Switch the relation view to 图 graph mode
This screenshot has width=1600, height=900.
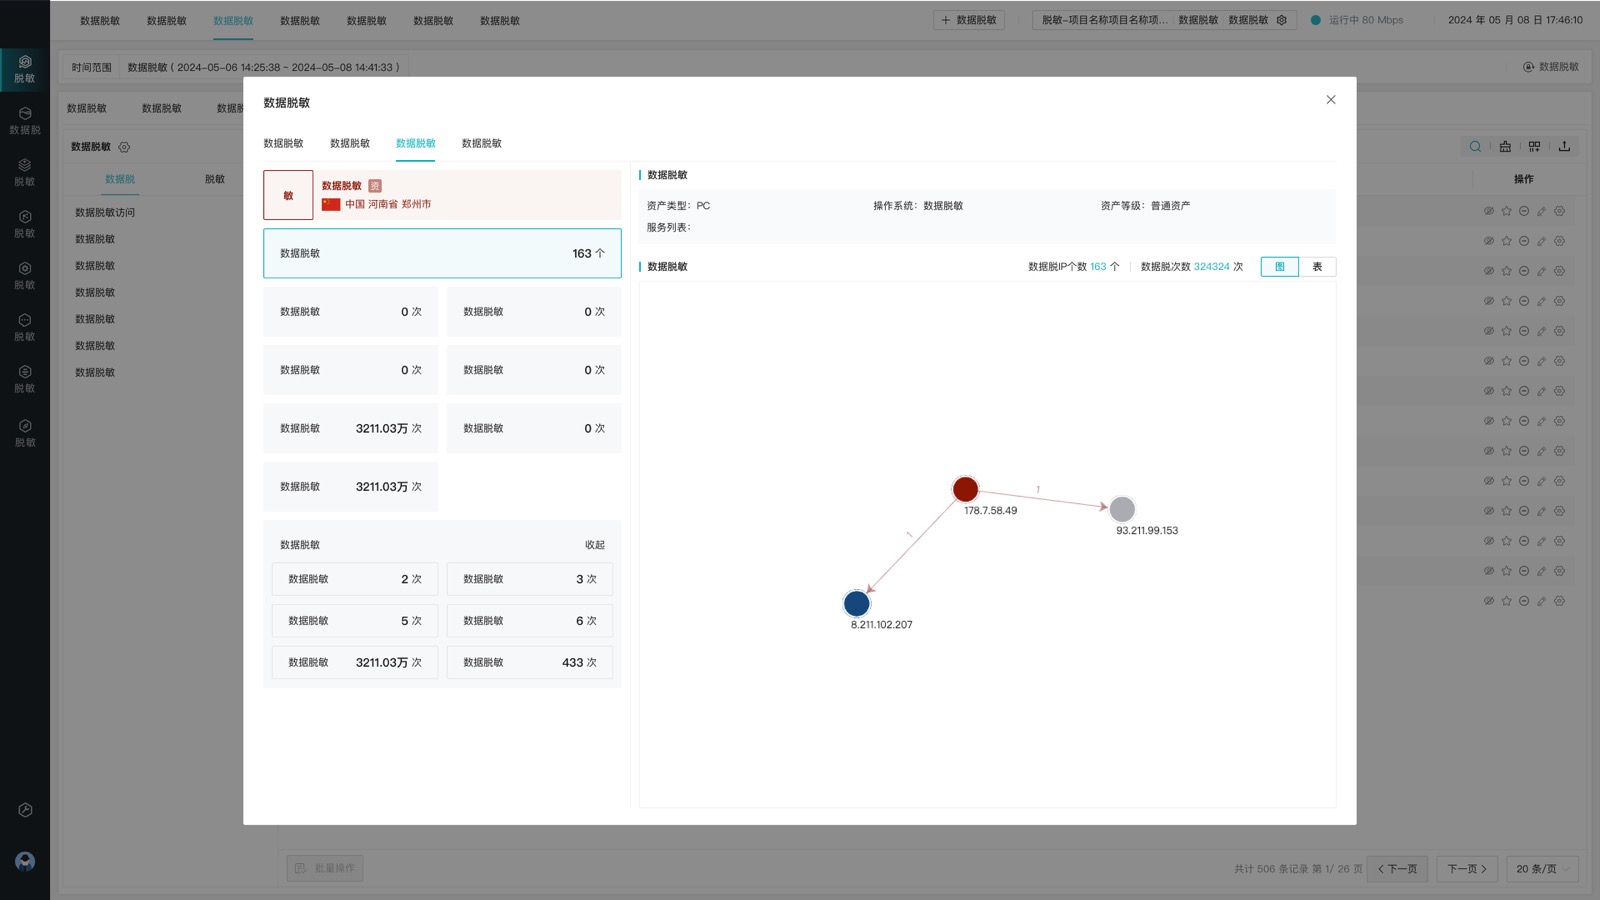(1279, 267)
